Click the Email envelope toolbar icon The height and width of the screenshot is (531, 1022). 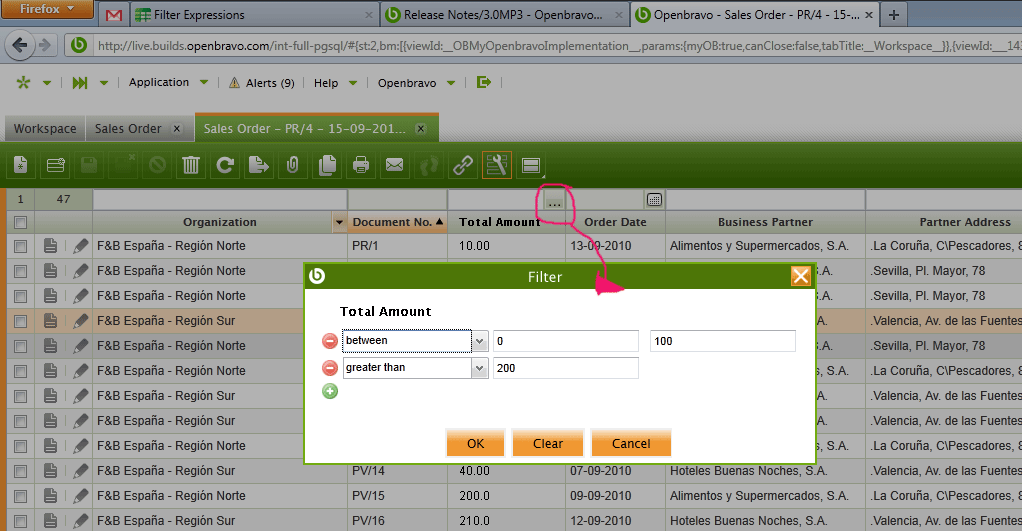pyautogui.click(x=395, y=165)
